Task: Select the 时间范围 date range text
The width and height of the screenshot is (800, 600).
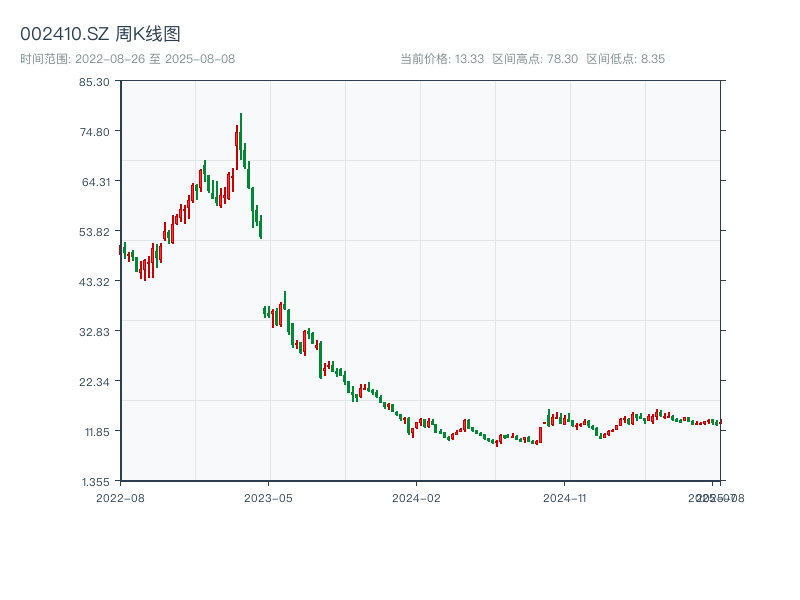Action: coord(128,59)
